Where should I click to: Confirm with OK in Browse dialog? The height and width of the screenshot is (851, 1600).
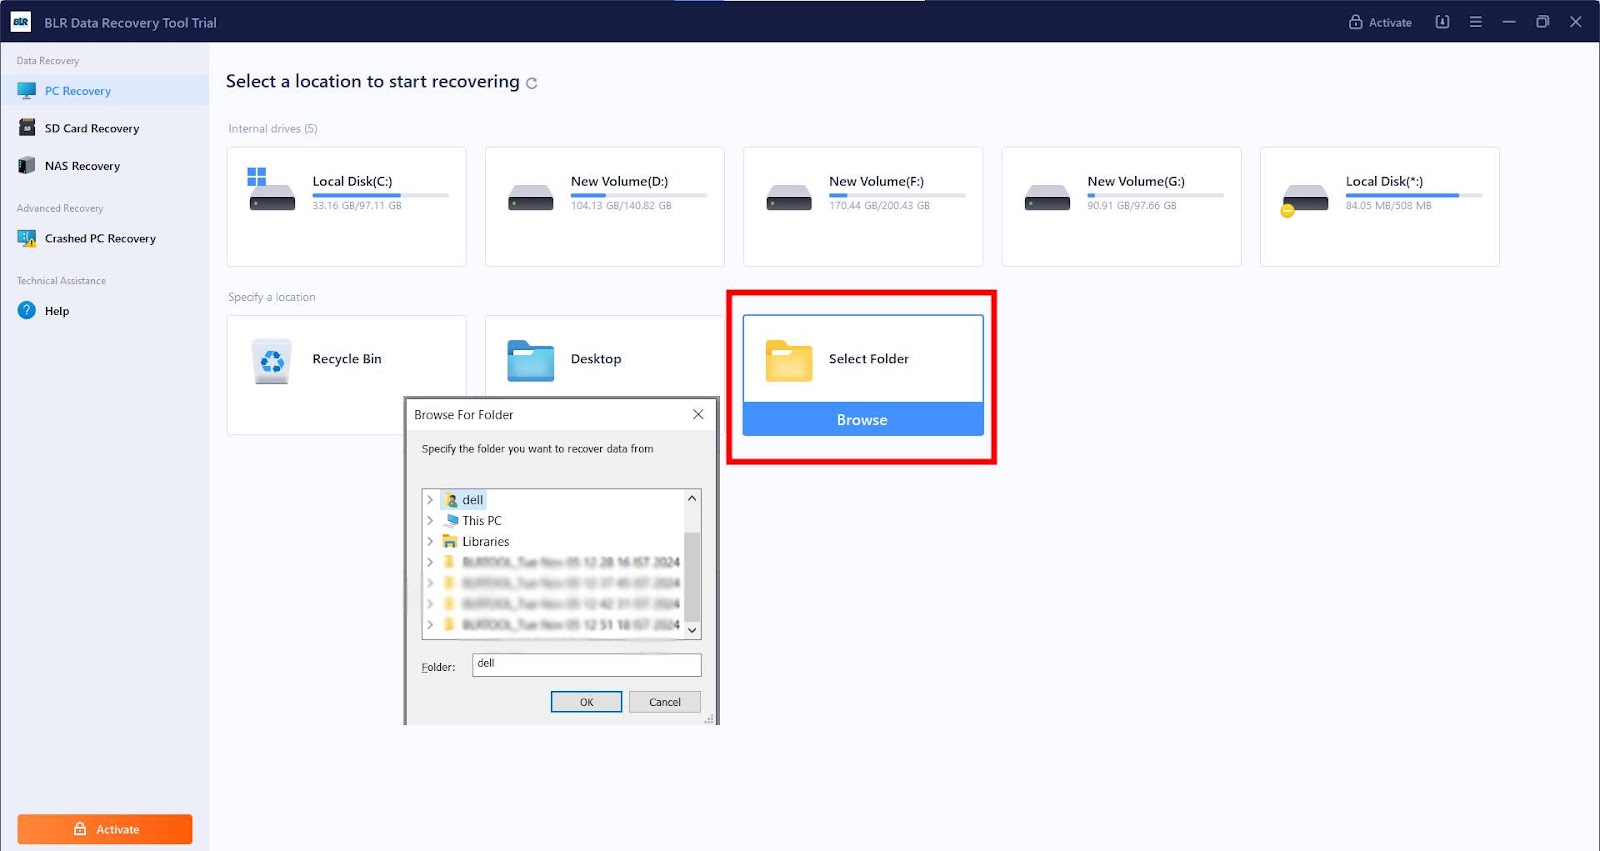tap(587, 702)
